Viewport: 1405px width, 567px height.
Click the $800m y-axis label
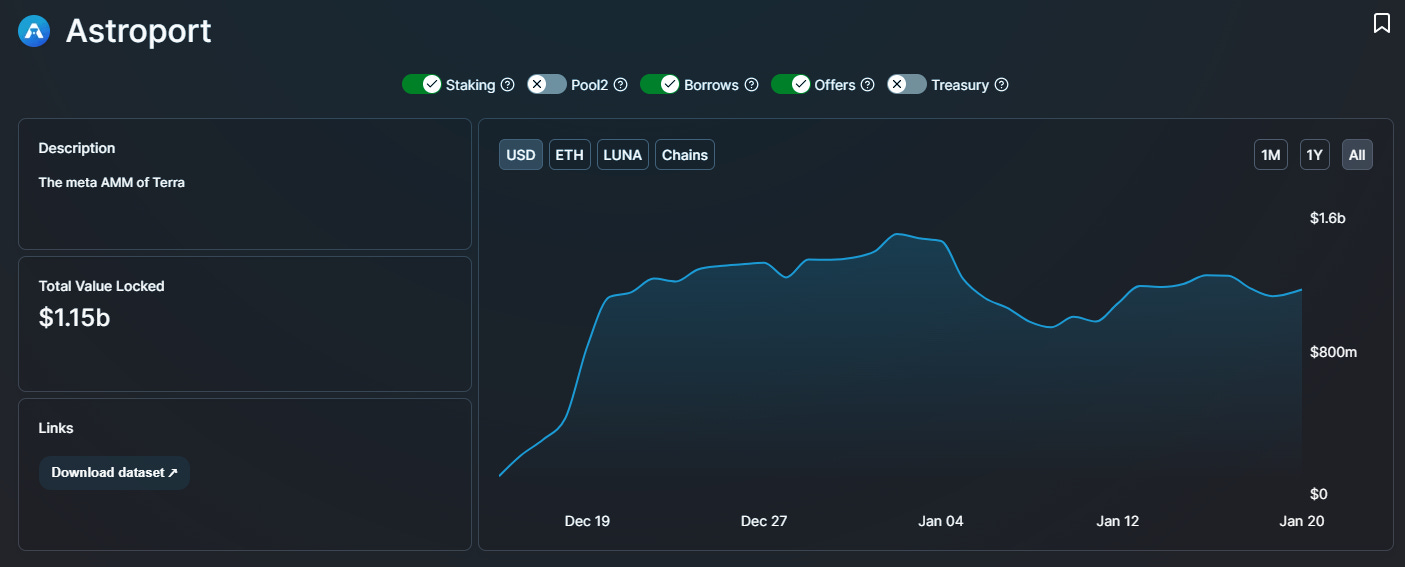(1333, 352)
